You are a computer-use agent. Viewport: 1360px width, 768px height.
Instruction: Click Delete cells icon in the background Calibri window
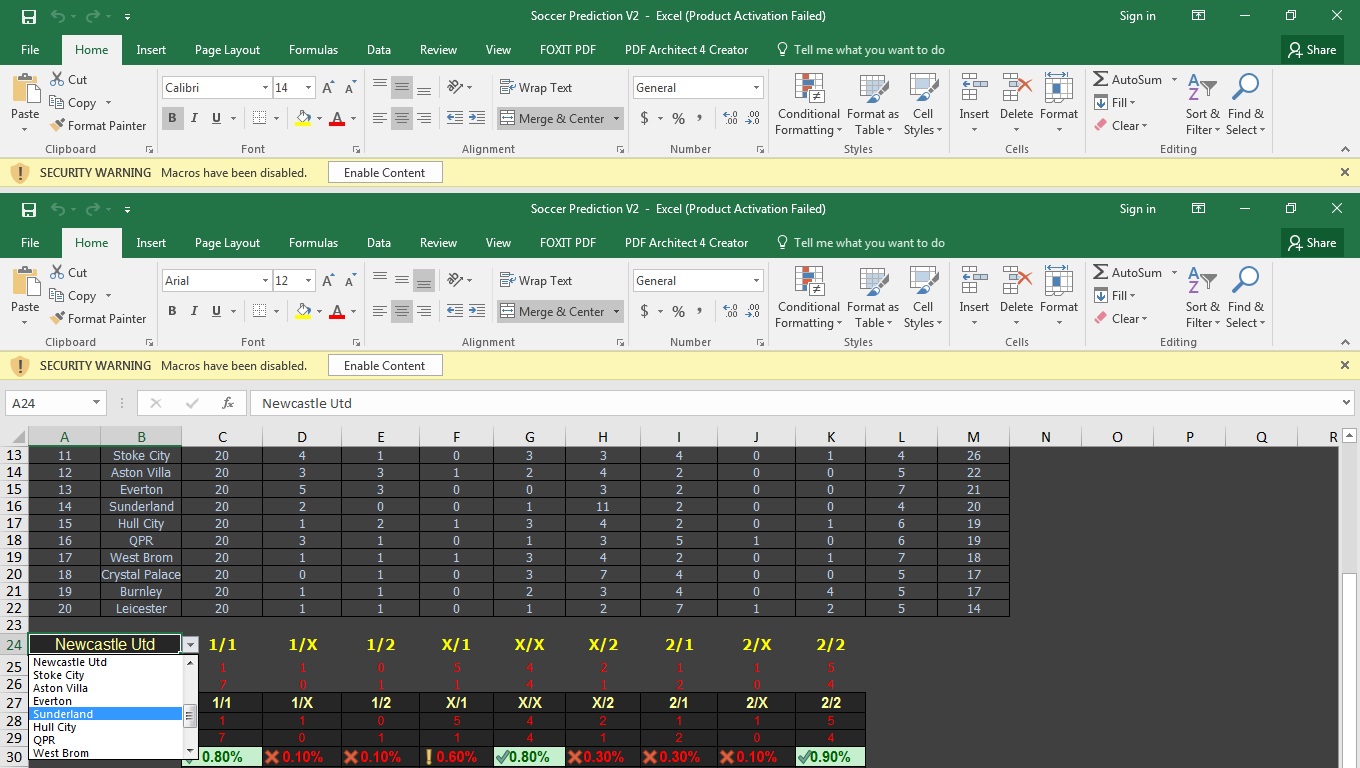click(1016, 88)
